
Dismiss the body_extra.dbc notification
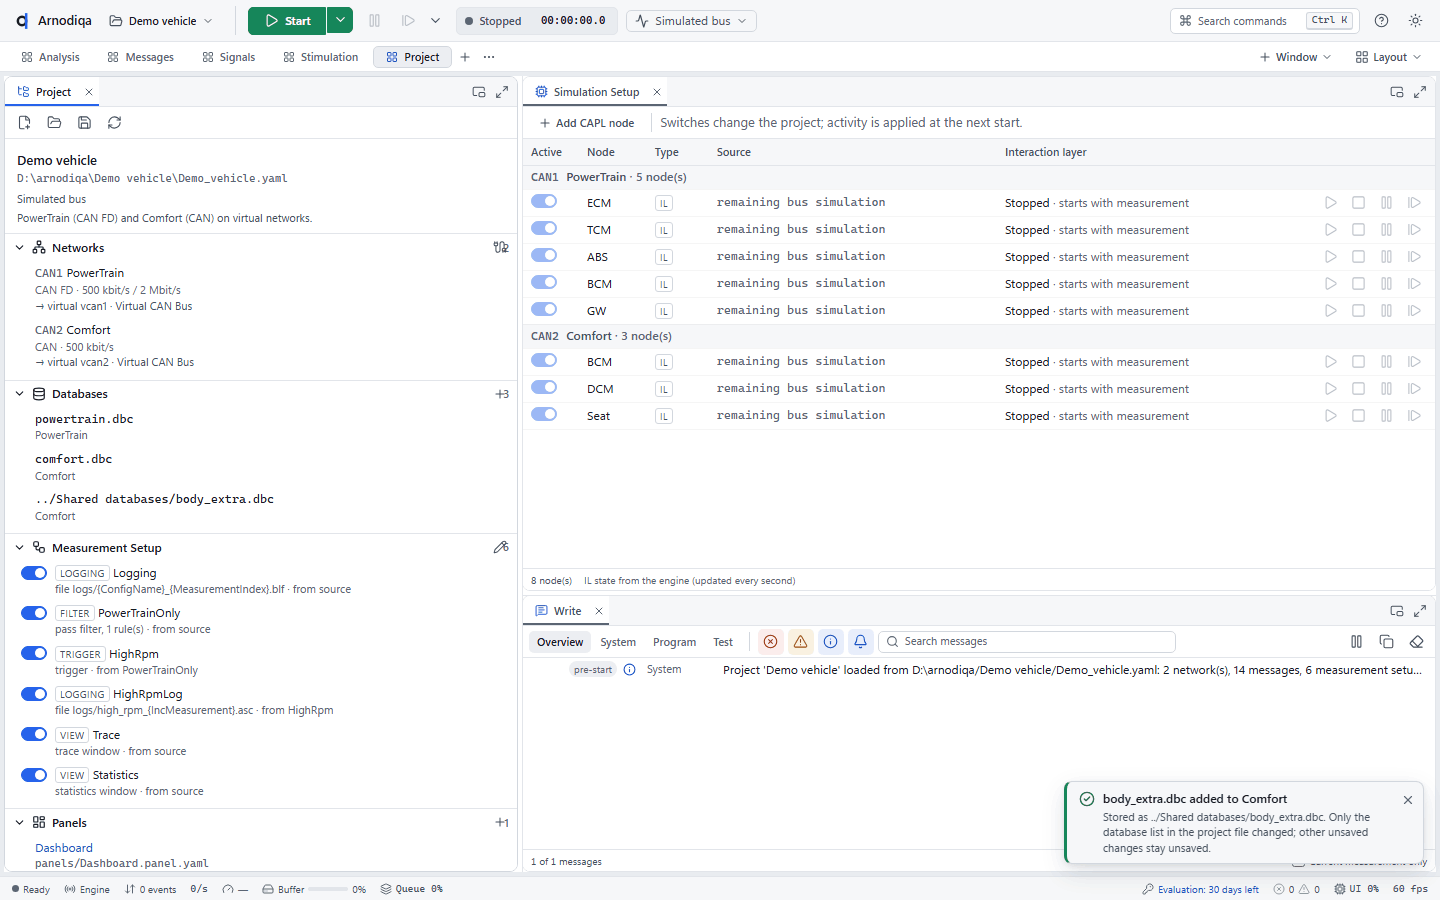pyautogui.click(x=1408, y=800)
